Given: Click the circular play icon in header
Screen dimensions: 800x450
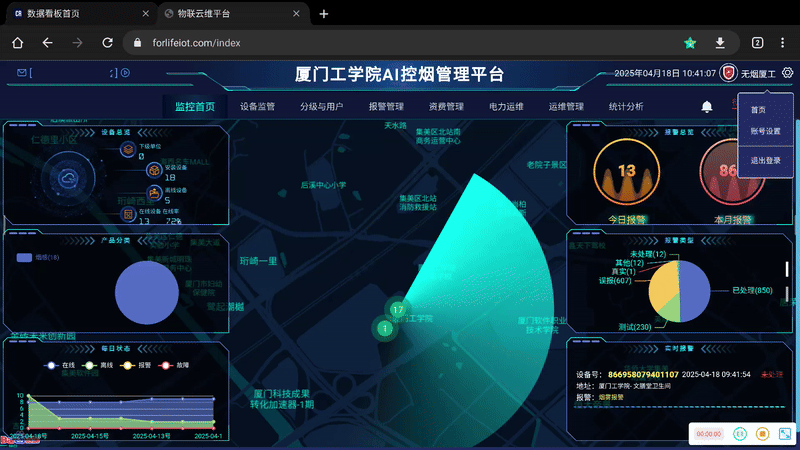Looking at the screenshot, I should click(125, 73).
